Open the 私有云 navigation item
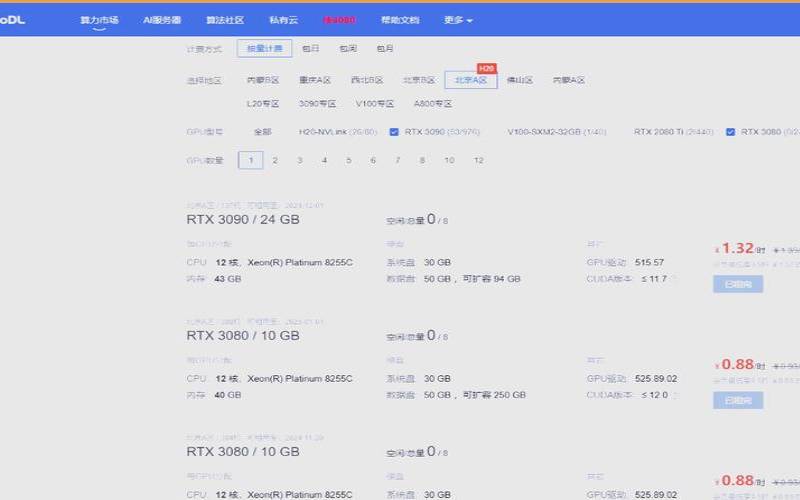The height and width of the screenshot is (500, 800). click(283, 19)
